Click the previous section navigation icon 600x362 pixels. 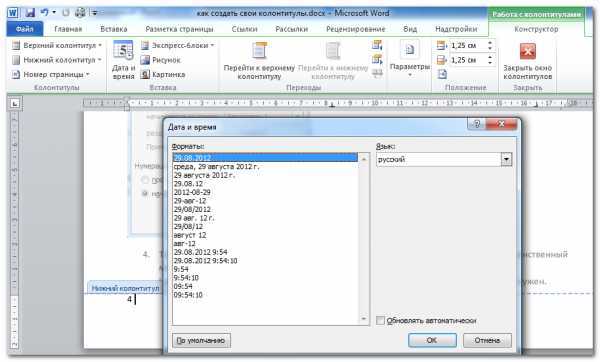pyautogui.click(x=377, y=45)
